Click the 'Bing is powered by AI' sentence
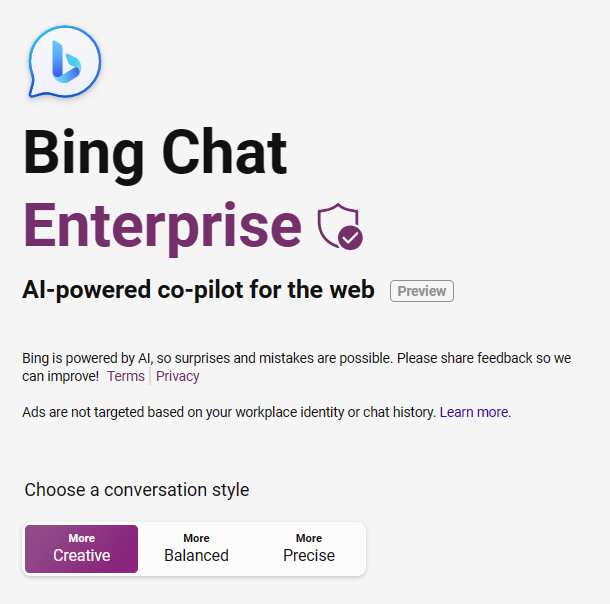 tap(207, 358)
